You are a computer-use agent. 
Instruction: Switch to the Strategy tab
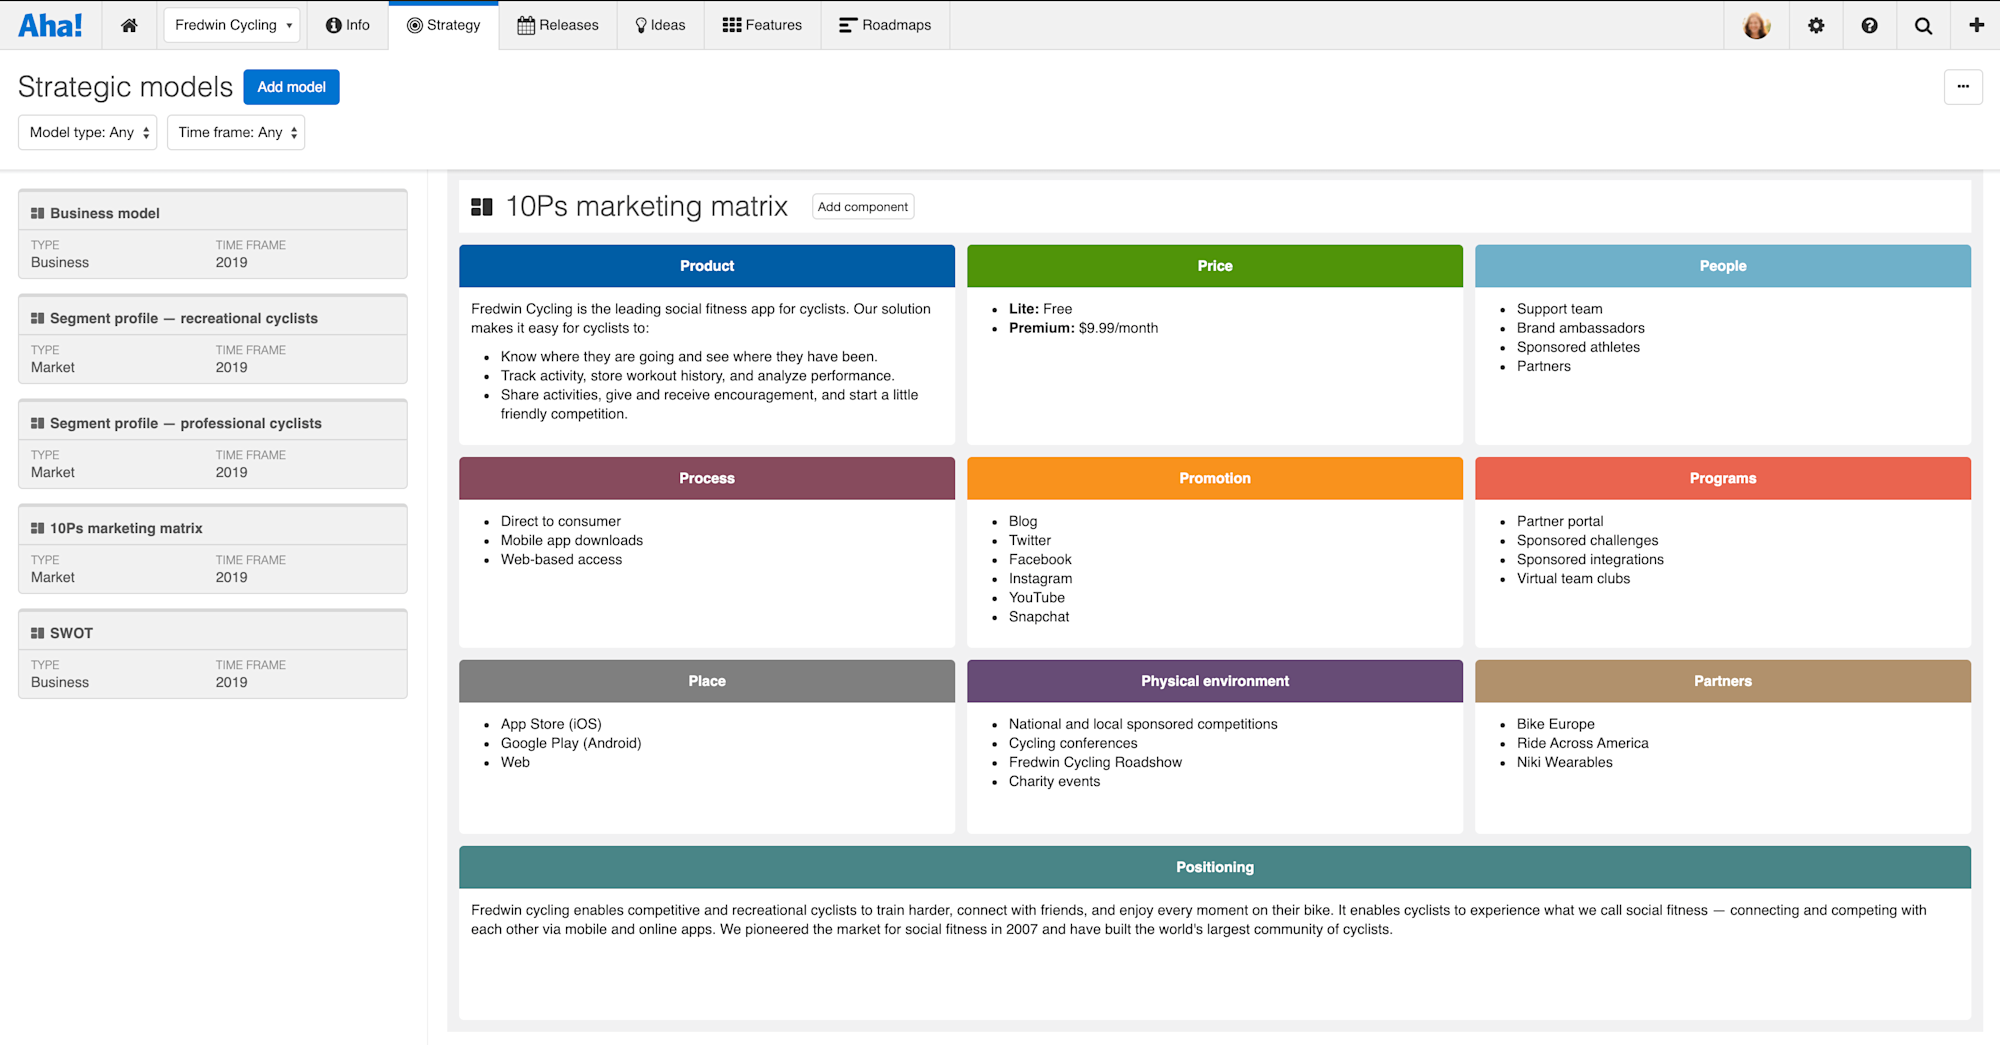pos(444,25)
